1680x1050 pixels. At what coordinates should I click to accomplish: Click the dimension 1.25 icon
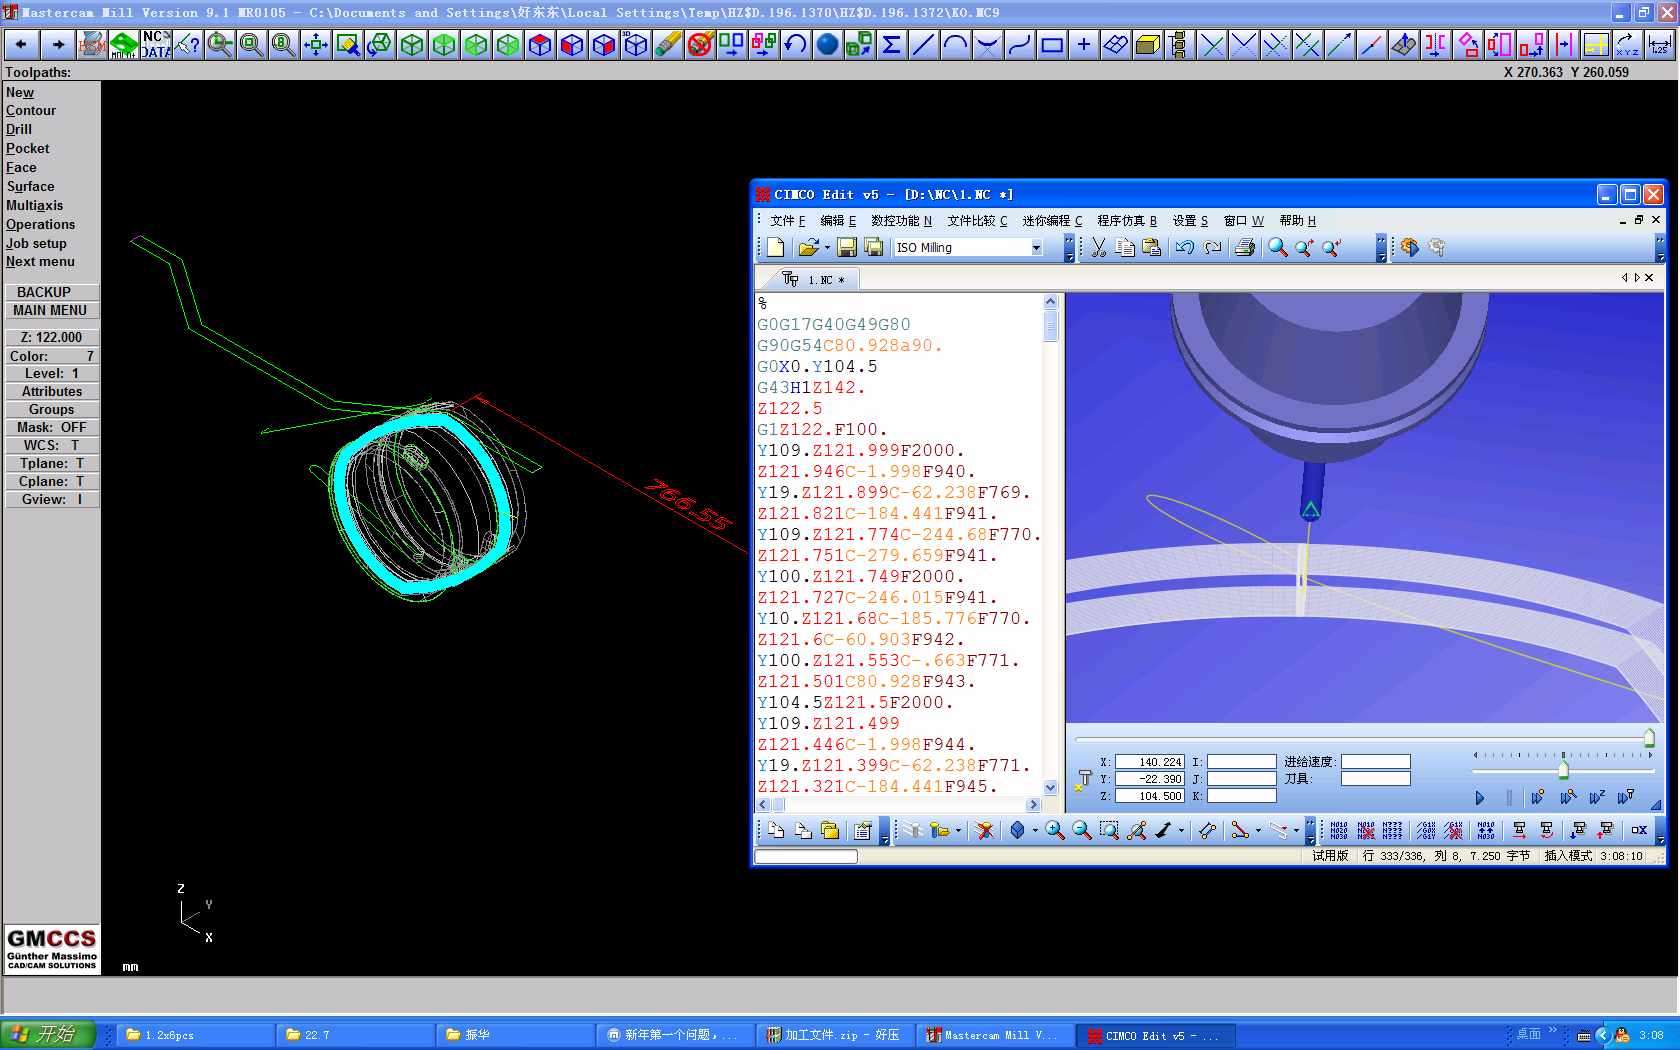[1659, 45]
